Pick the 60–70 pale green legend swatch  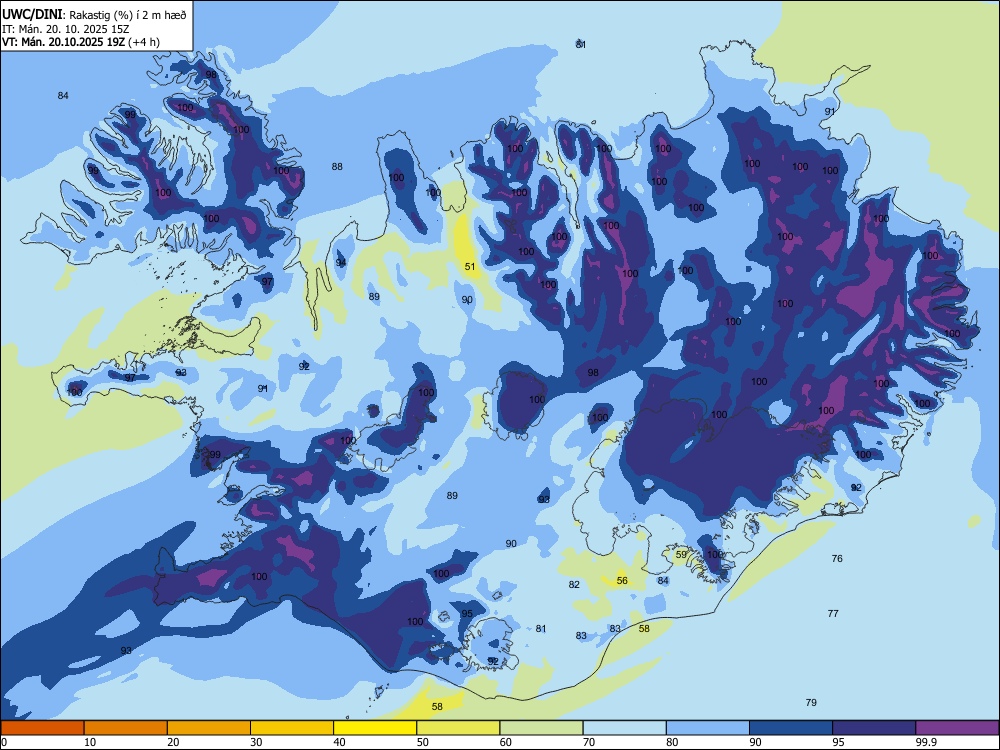(x=541, y=728)
